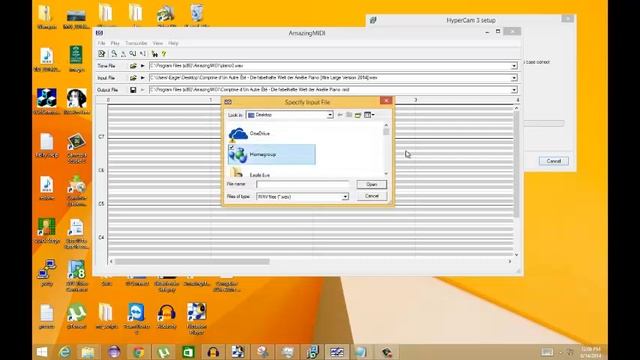Switch to AmazingMIDI taskbar button
Viewport: 640px width, 360px height.
337,352
